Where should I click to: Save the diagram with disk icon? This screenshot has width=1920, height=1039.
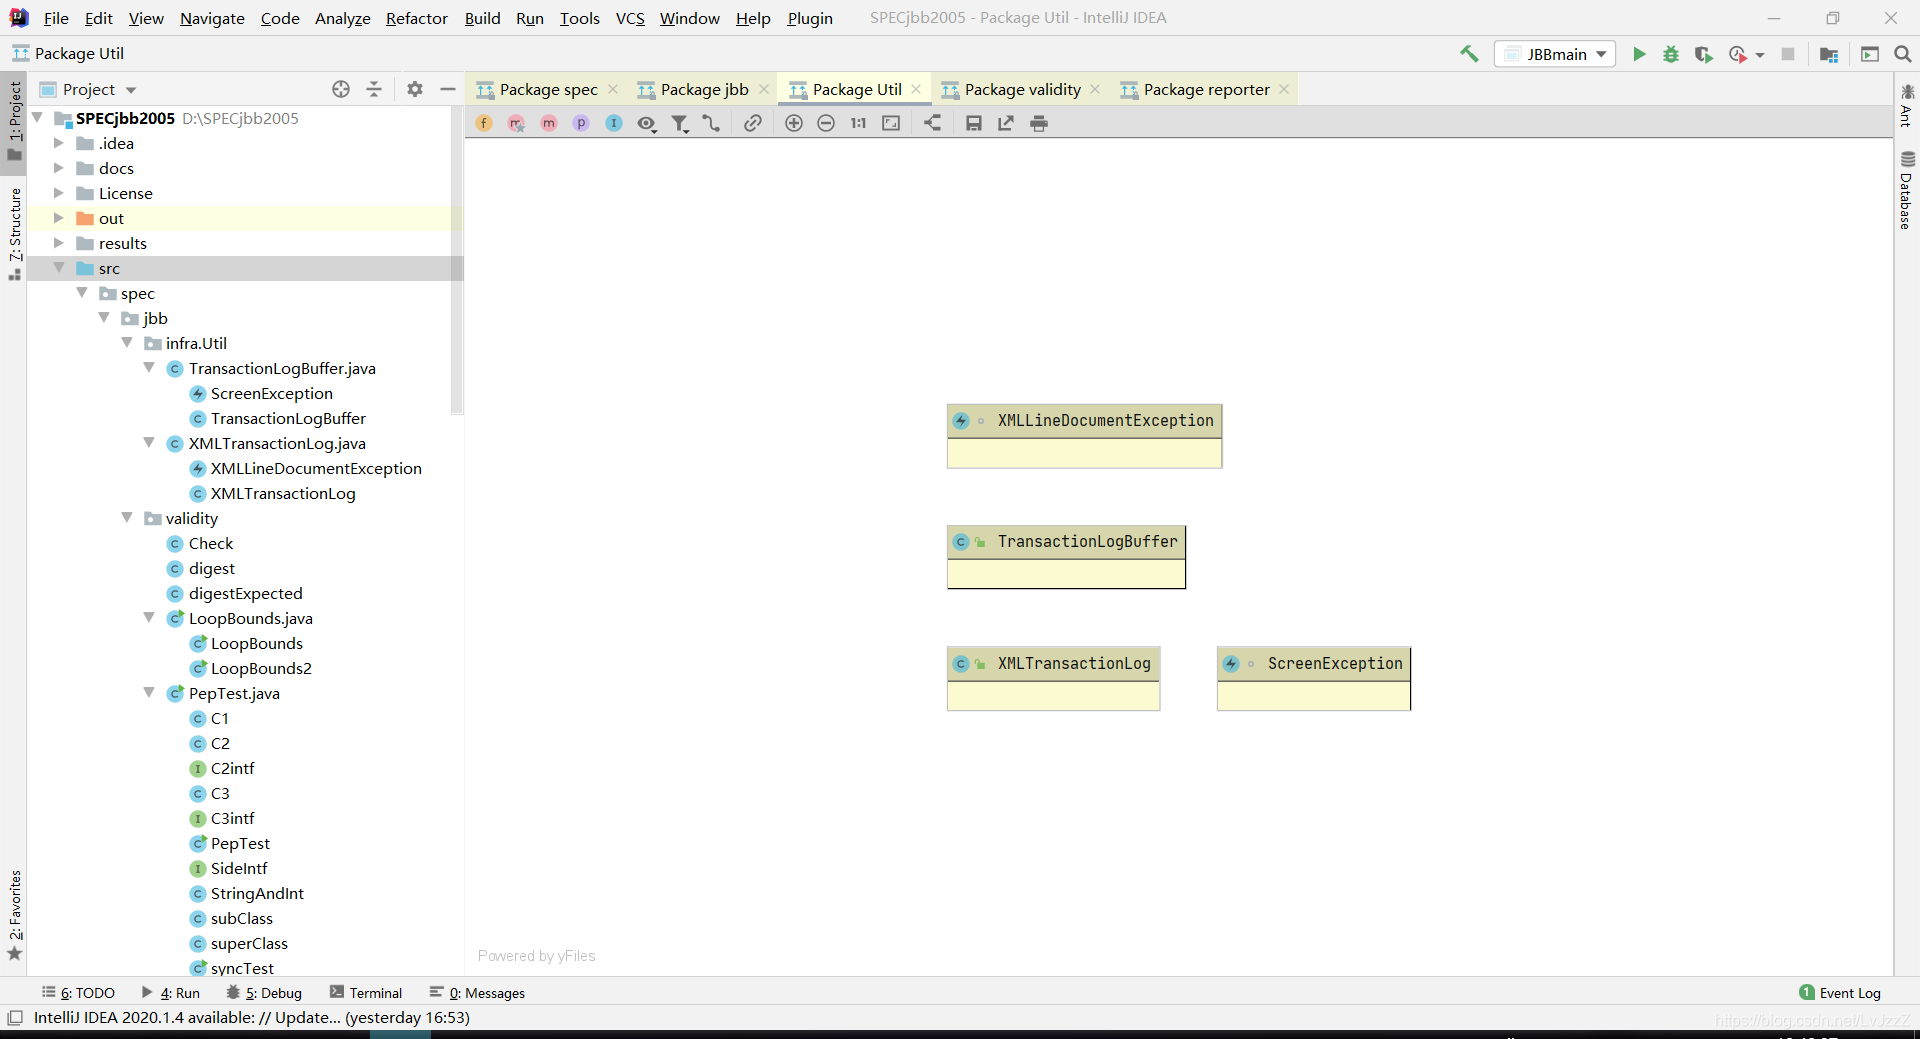(x=973, y=123)
